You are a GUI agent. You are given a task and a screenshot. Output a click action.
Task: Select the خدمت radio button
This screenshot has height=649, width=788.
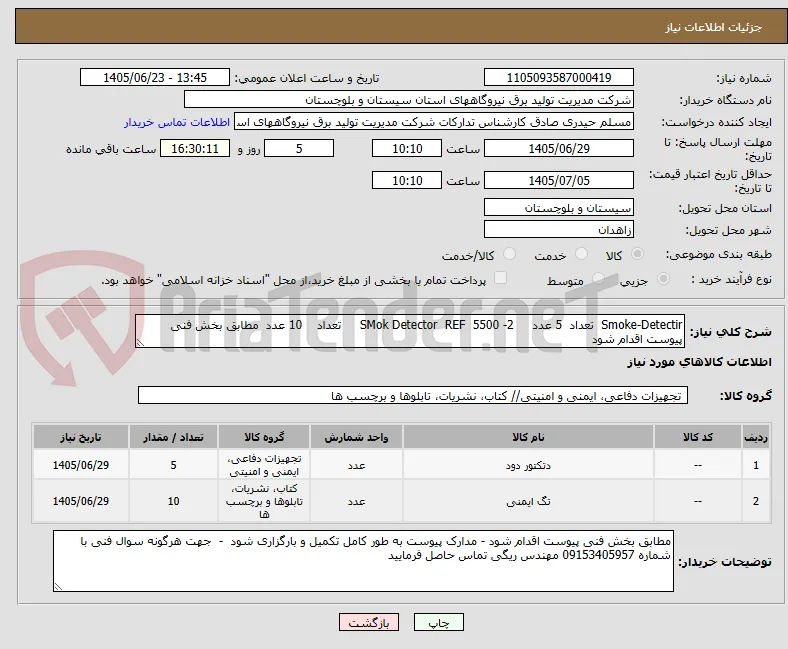581,254
